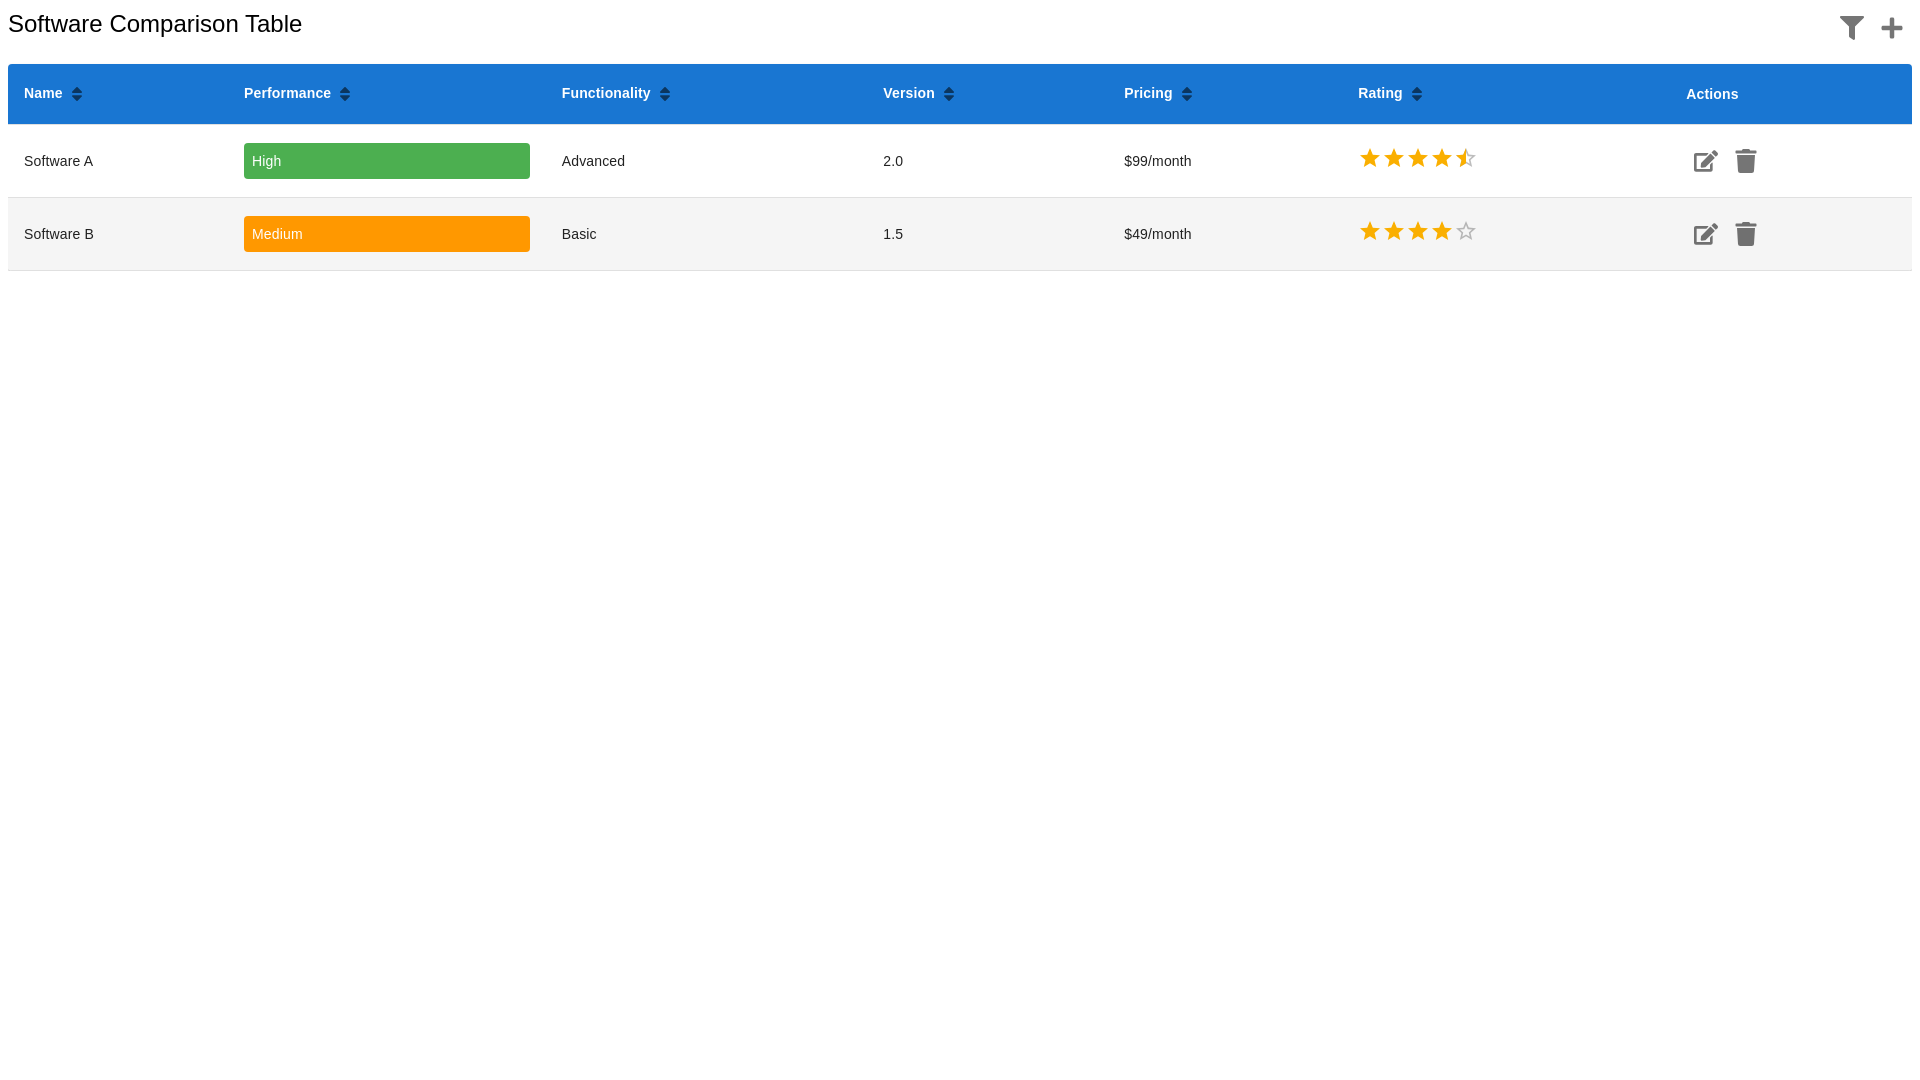Viewport: 1920px width, 1080px height.
Task: Click the Actions column header
Action: coord(1712,94)
